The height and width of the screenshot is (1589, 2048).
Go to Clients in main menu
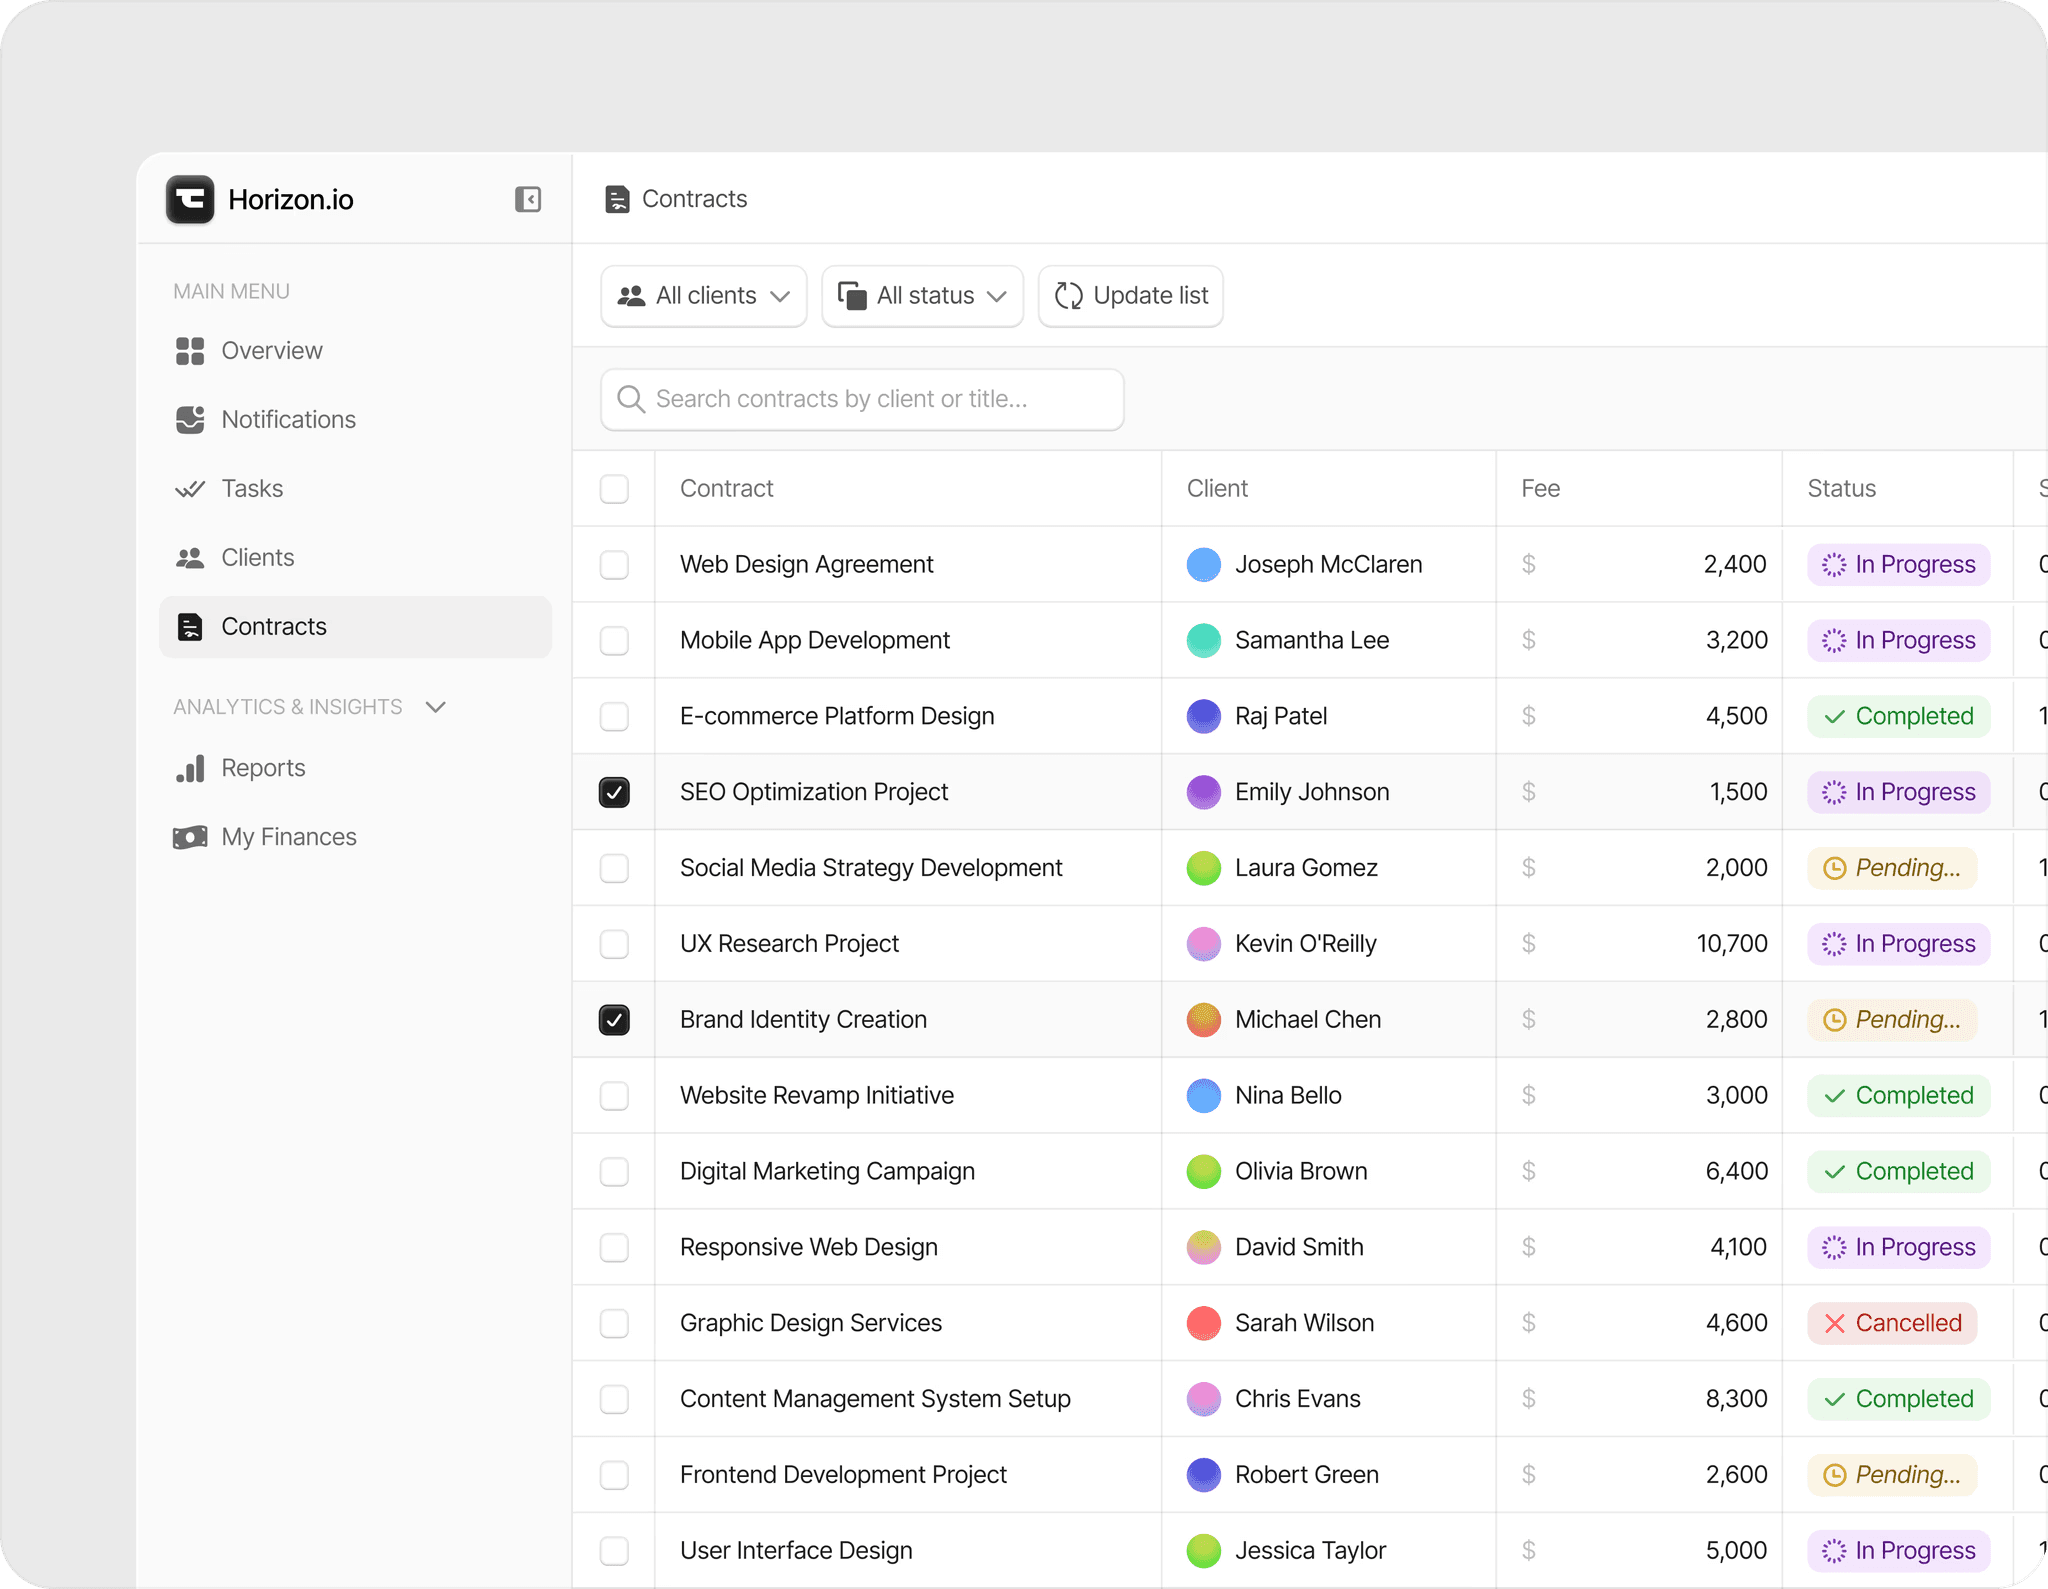(257, 558)
